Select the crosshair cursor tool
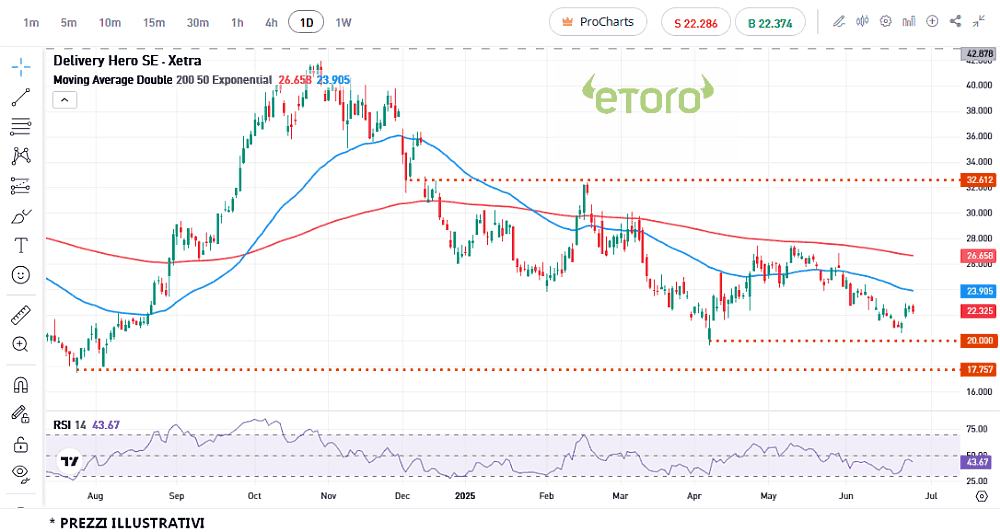 (21, 67)
